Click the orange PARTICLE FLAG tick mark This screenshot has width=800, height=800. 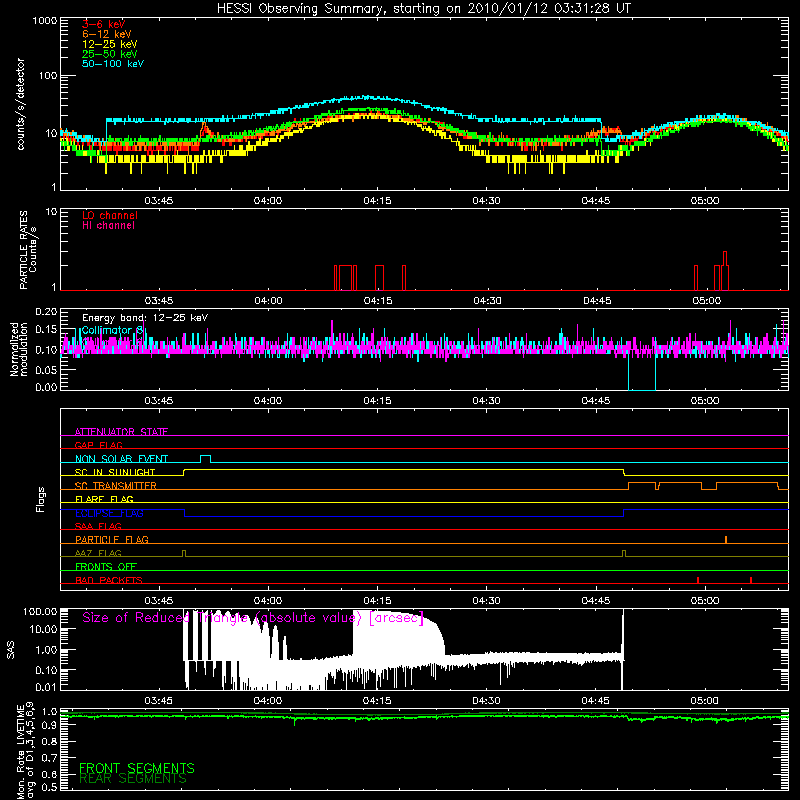726,539
